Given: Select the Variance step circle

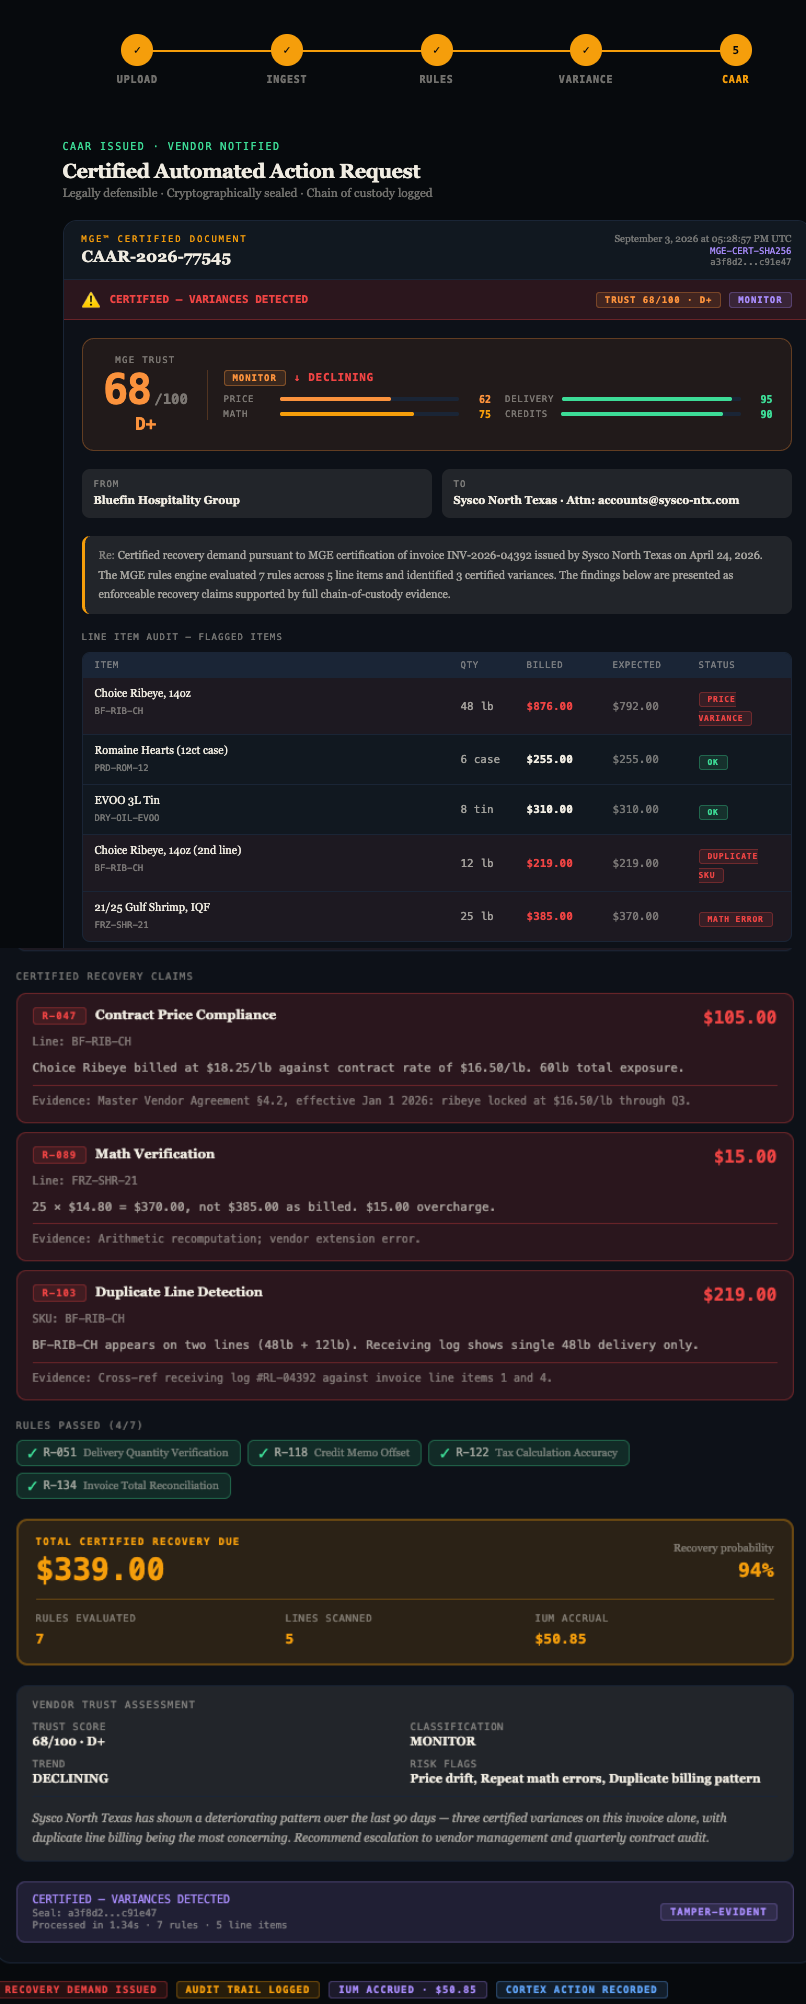Looking at the screenshot, I should point(586,49).
